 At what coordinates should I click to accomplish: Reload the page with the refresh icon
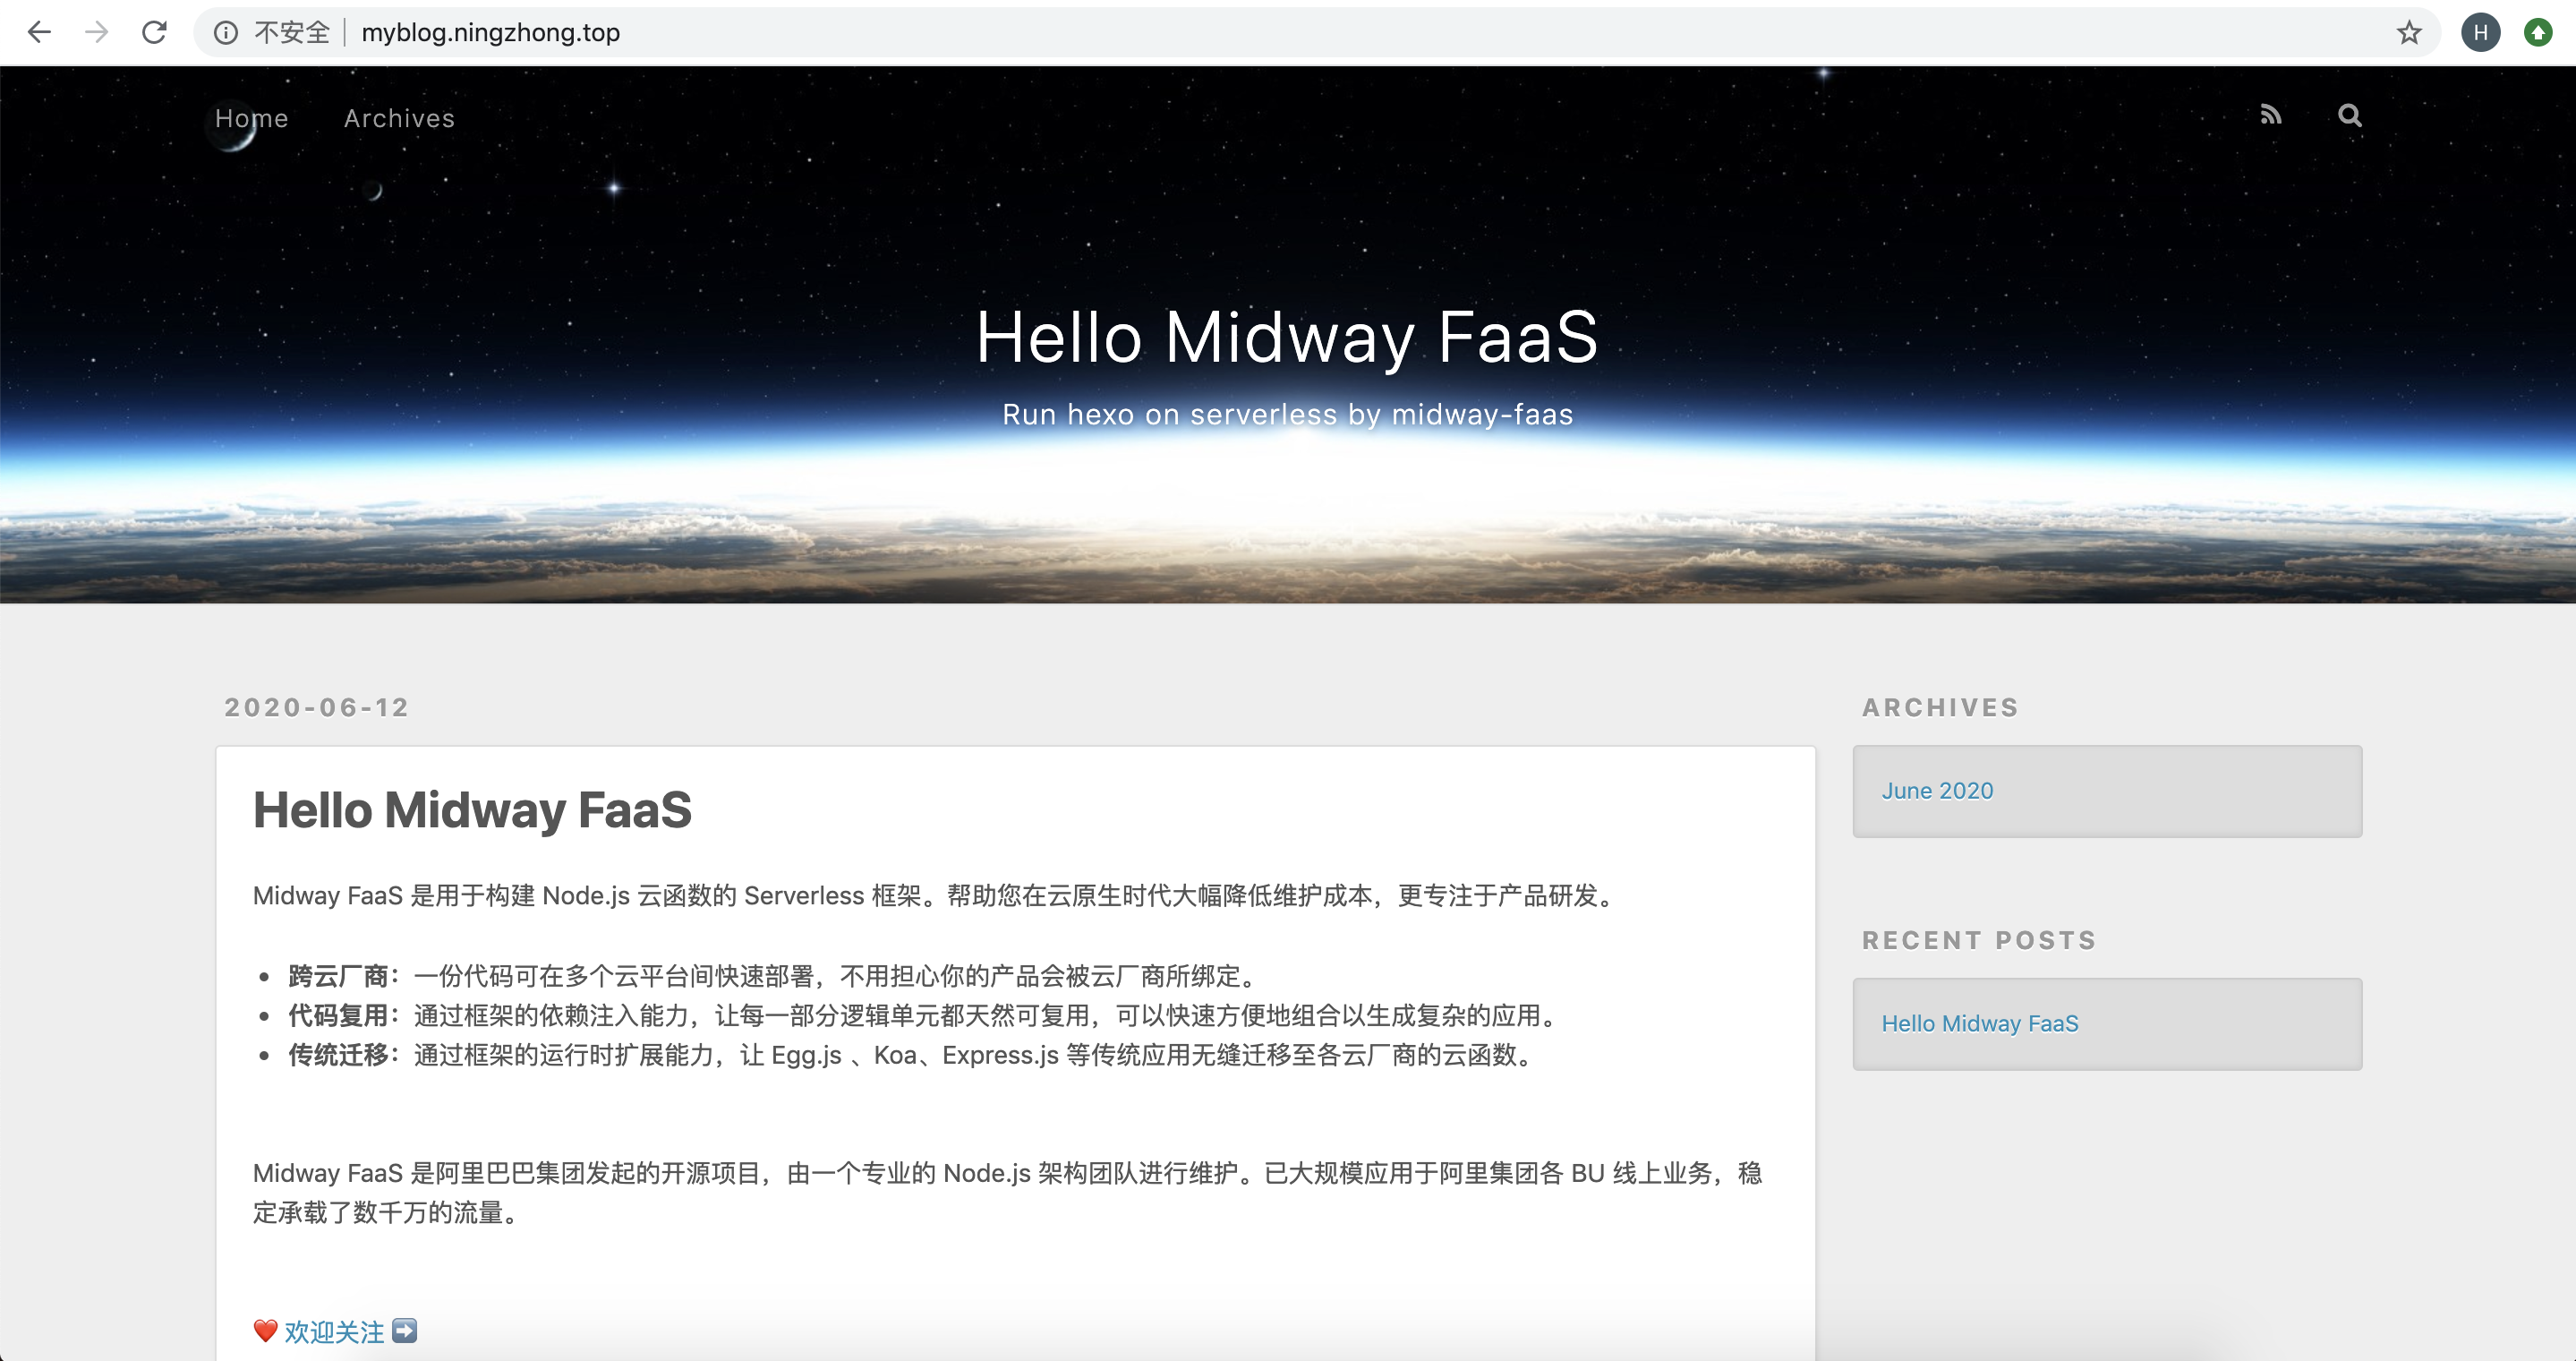click(154, 32)
